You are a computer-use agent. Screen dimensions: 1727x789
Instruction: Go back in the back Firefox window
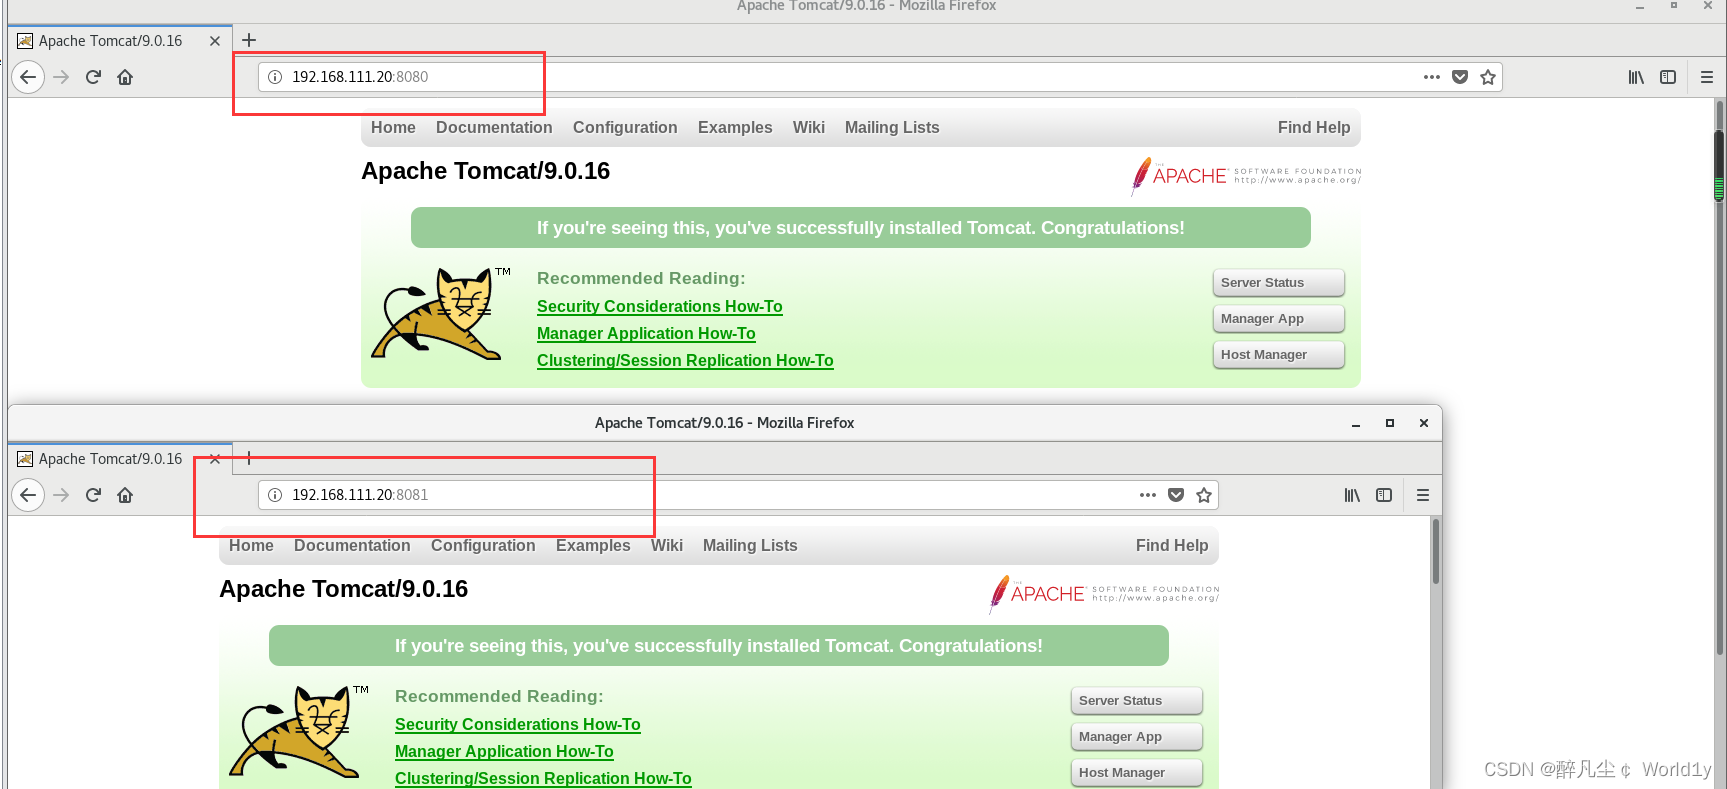pyautogui.click(x=28, y=77)
